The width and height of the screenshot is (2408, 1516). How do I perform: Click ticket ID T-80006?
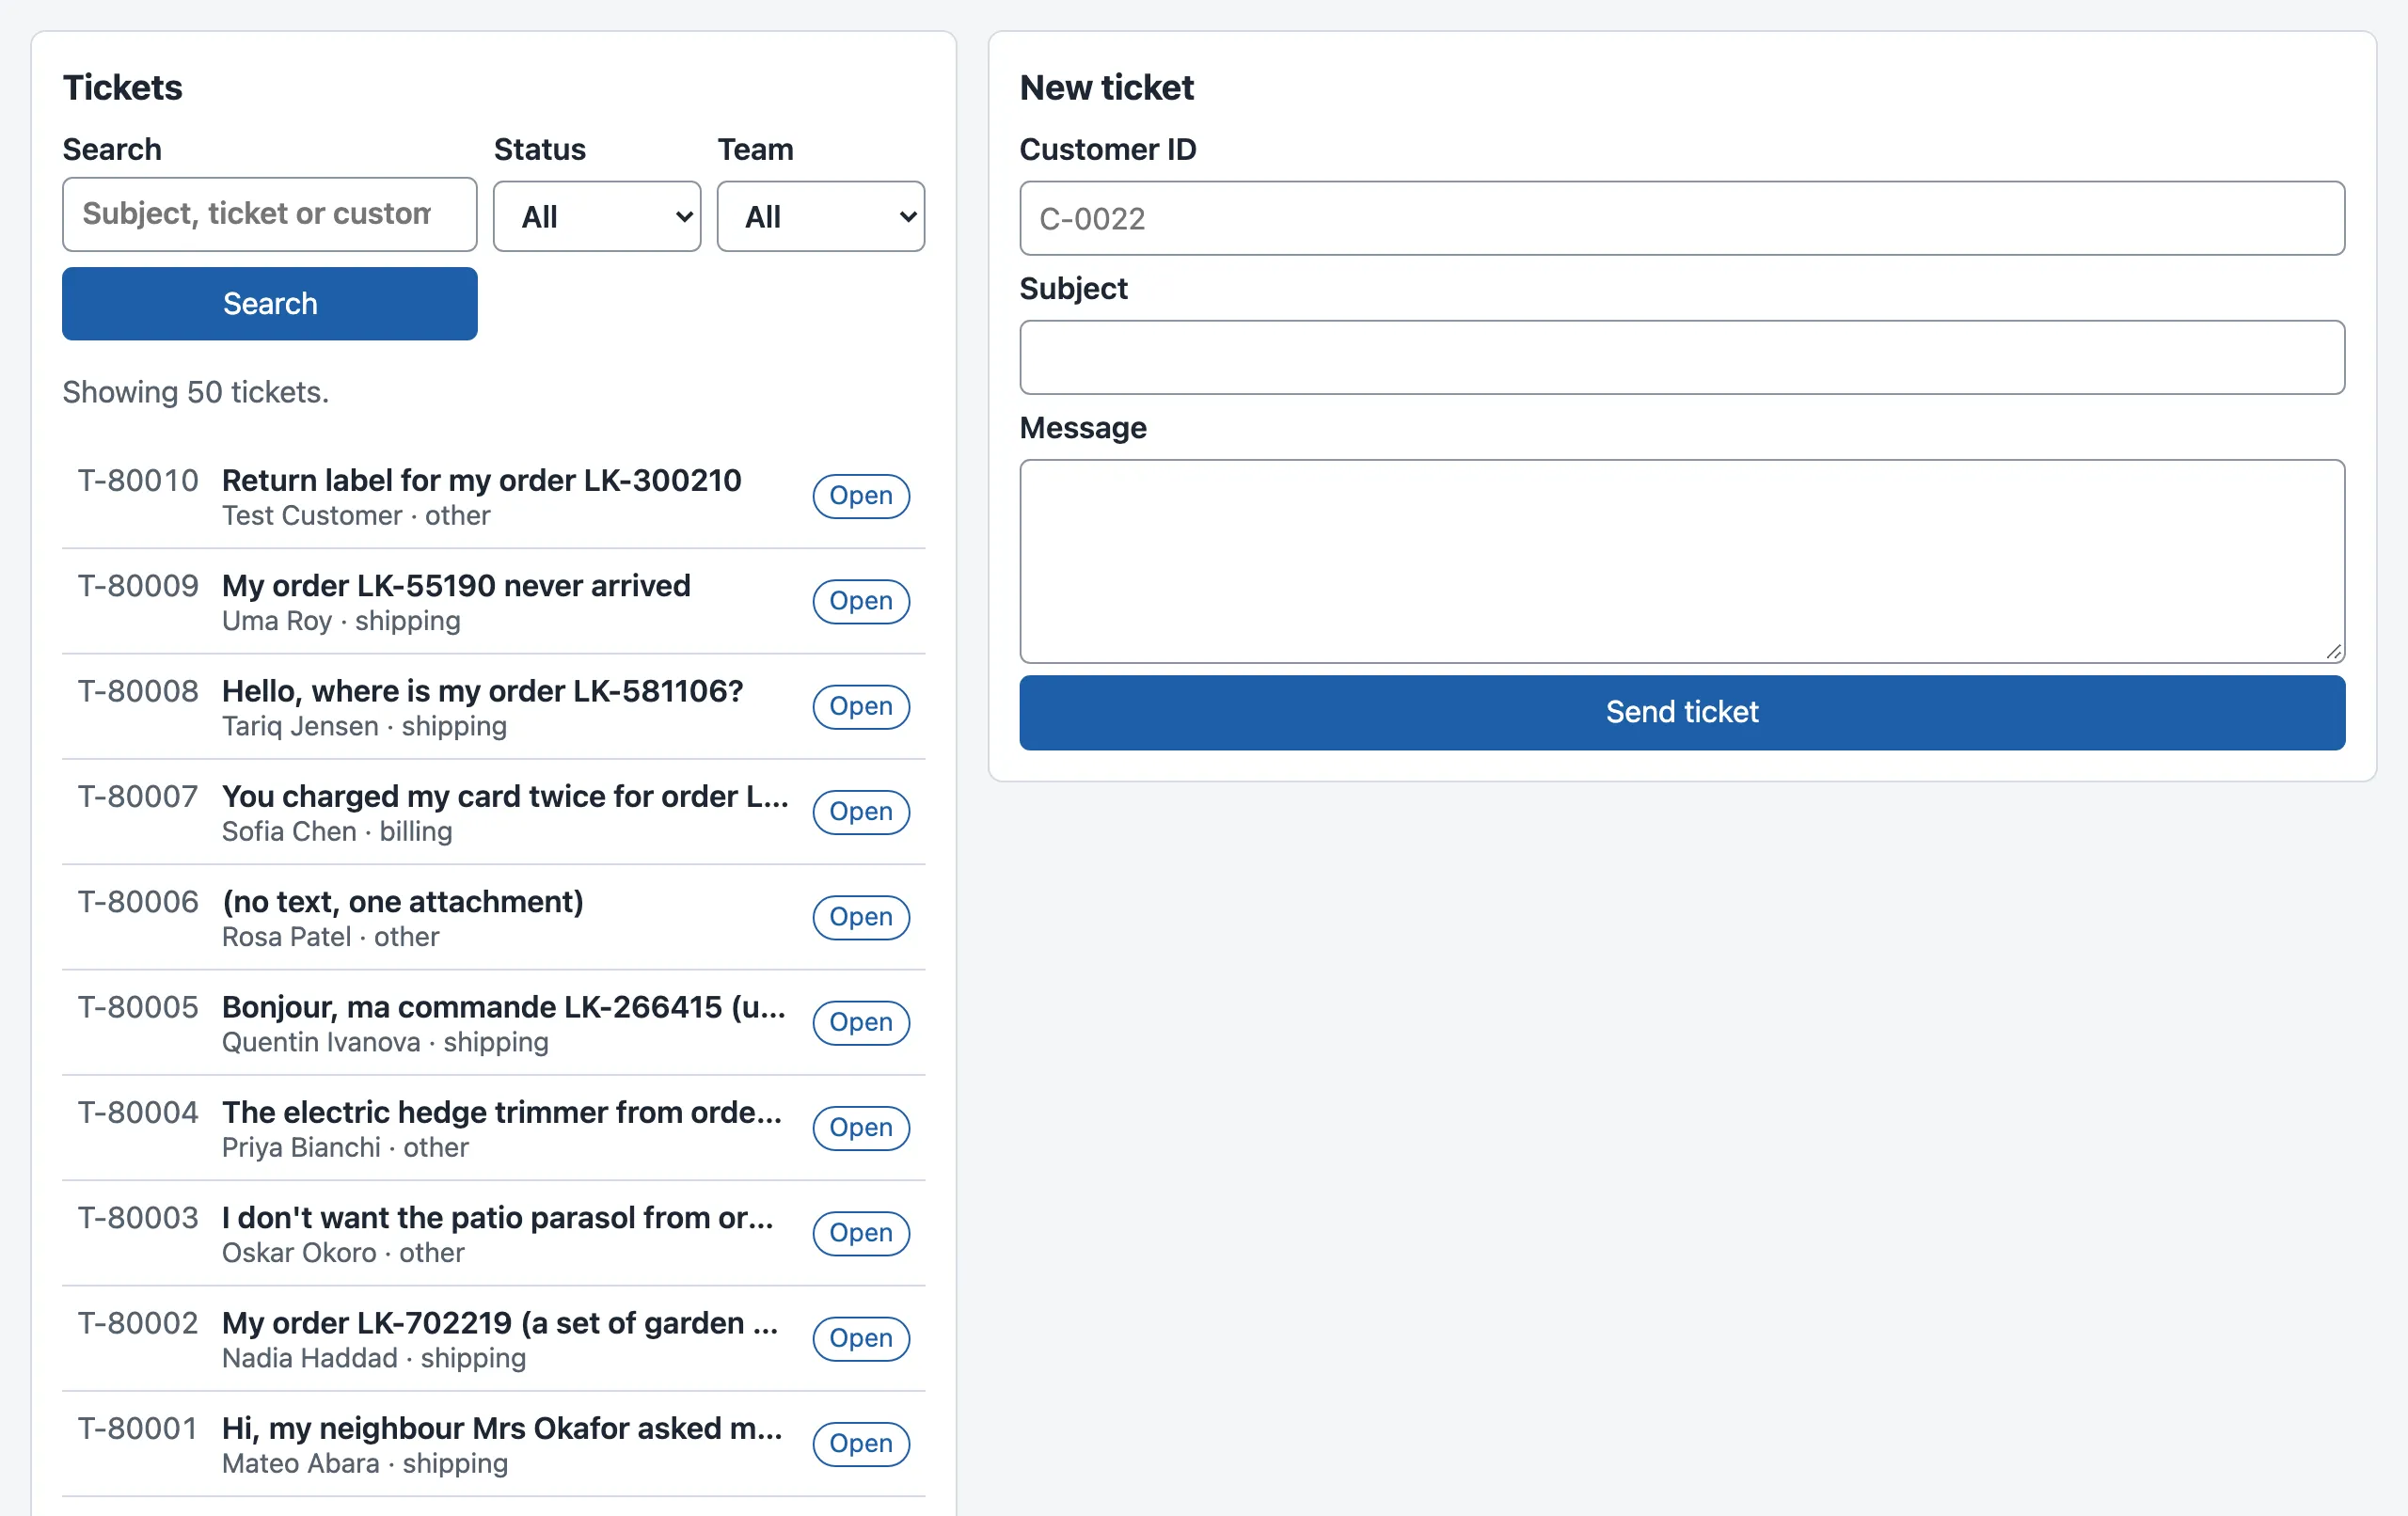[x=138, y=901]
